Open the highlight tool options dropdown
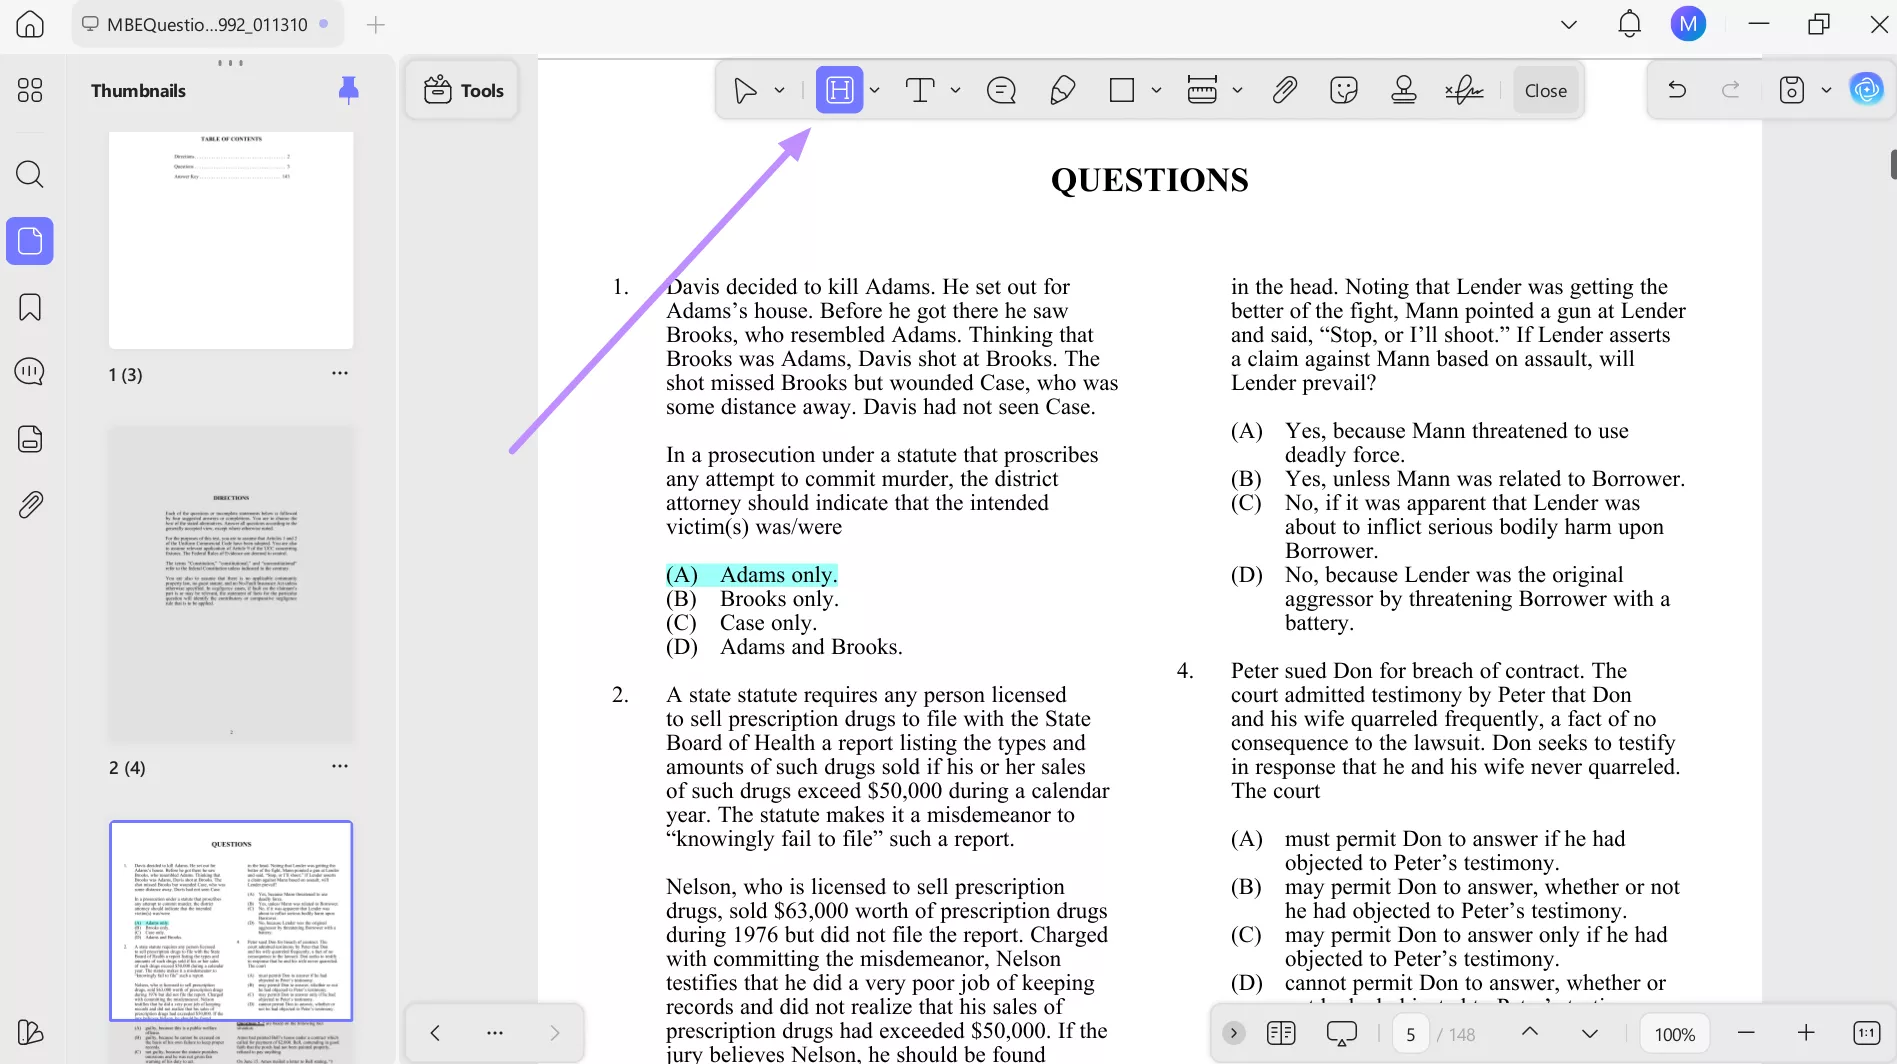The width and height of the screenshot is (1897, 1064). click(875, 90)
